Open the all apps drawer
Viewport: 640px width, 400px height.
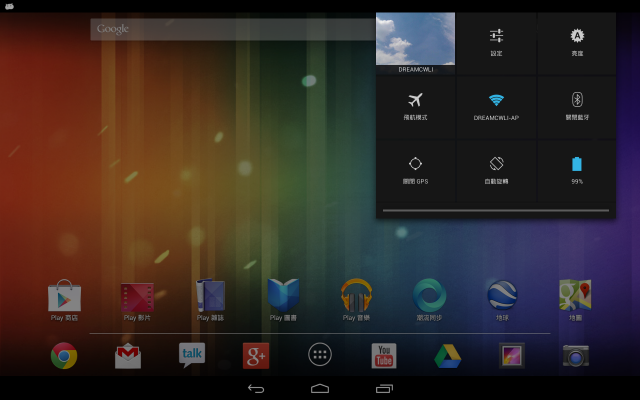coord(320,354)
